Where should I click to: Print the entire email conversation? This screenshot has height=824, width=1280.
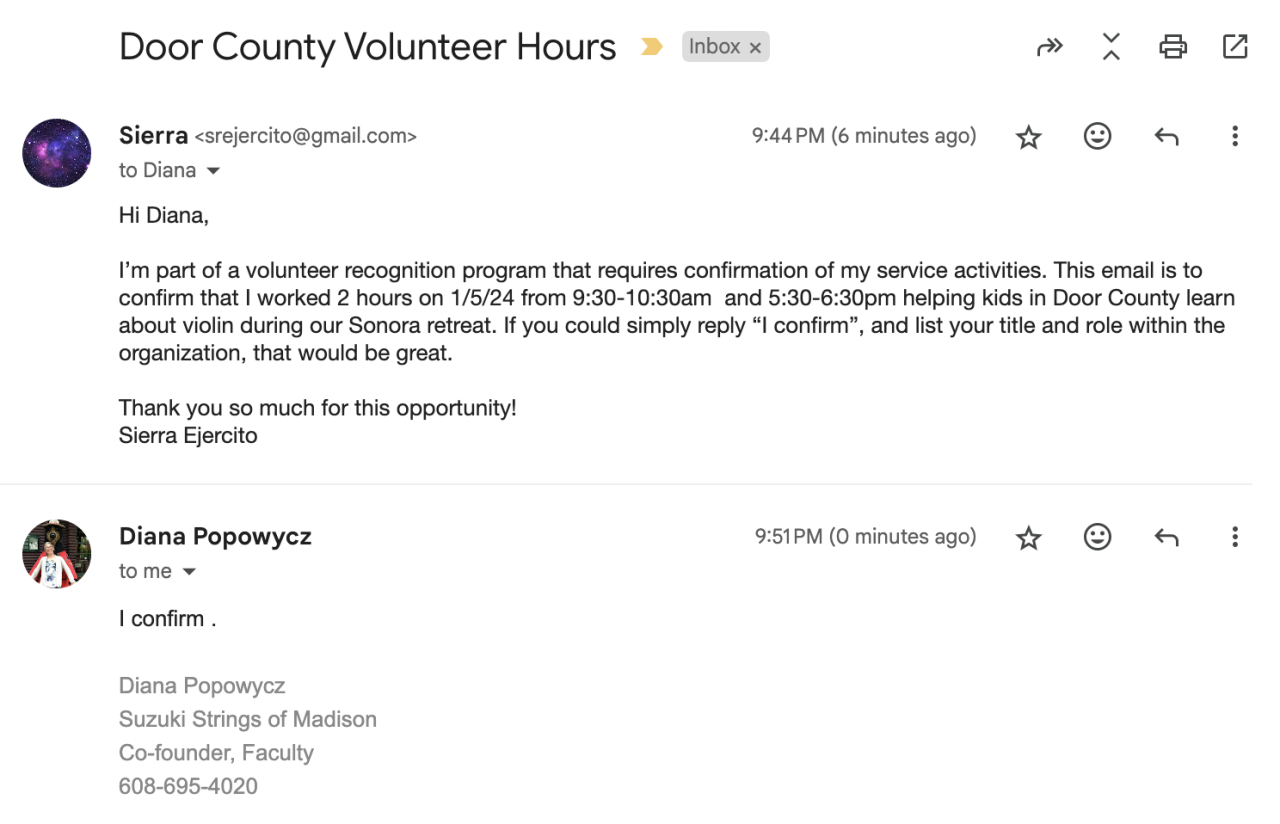point(1173,47)
